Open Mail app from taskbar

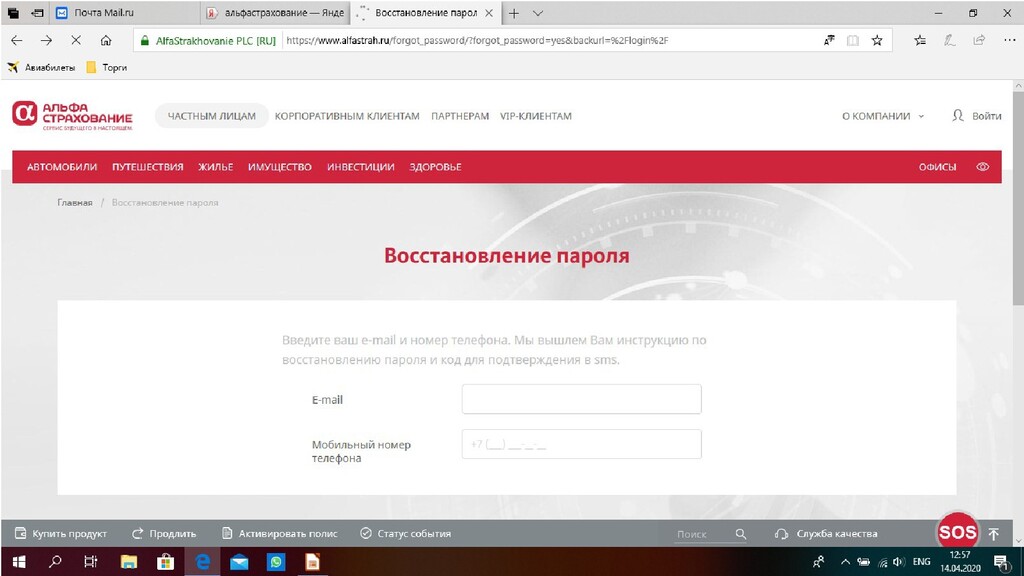(239, 562)
